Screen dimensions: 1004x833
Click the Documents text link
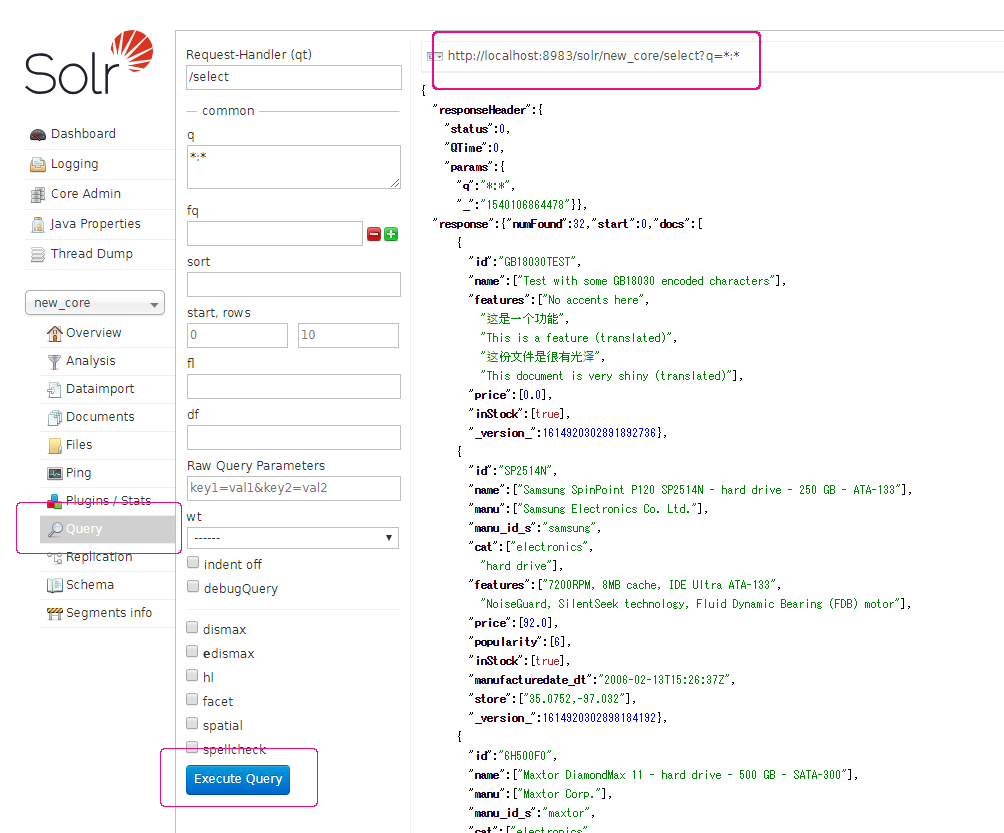coord(100,417)
